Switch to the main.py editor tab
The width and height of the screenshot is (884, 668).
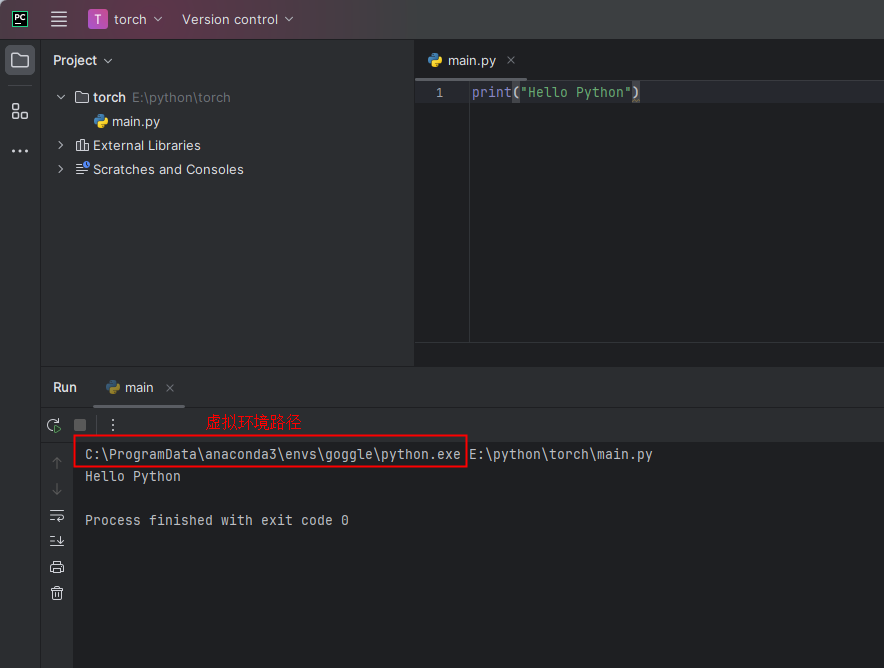(x=471, y=60)
